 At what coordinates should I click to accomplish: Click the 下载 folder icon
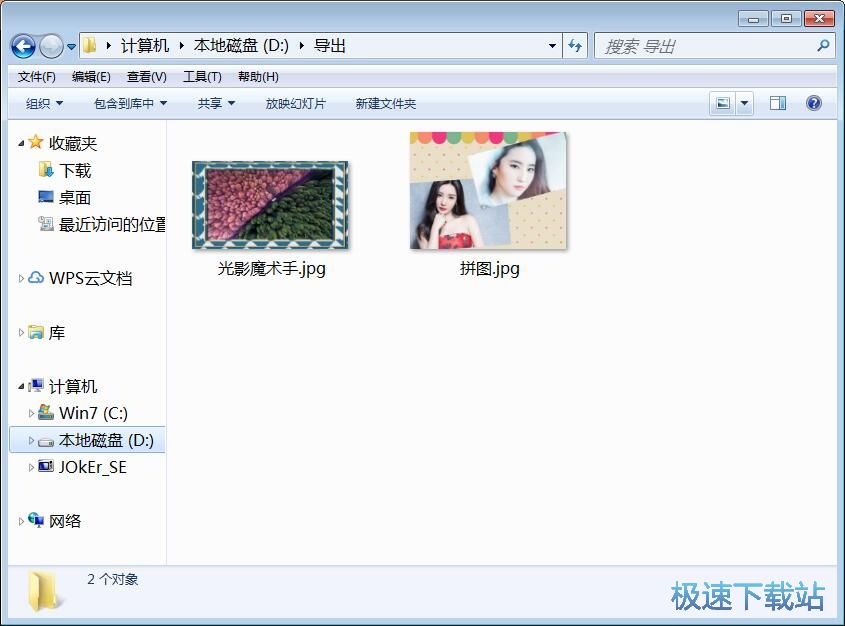pos(46,170)
